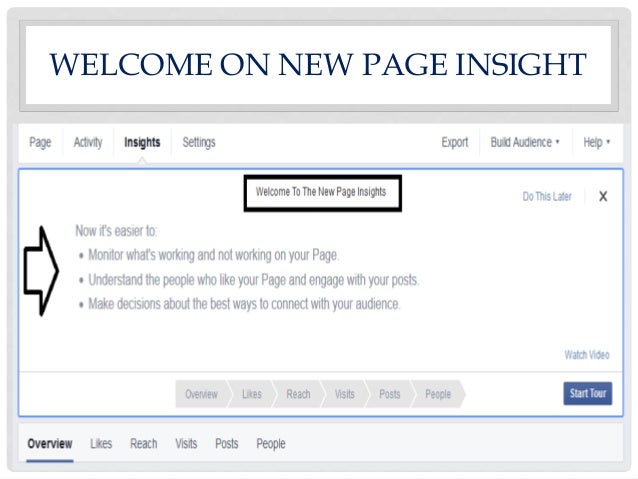Click the 'Make decisions about the best ways' bullet
The height and width of the screenshot is (479, 638).
click(244, 304)
